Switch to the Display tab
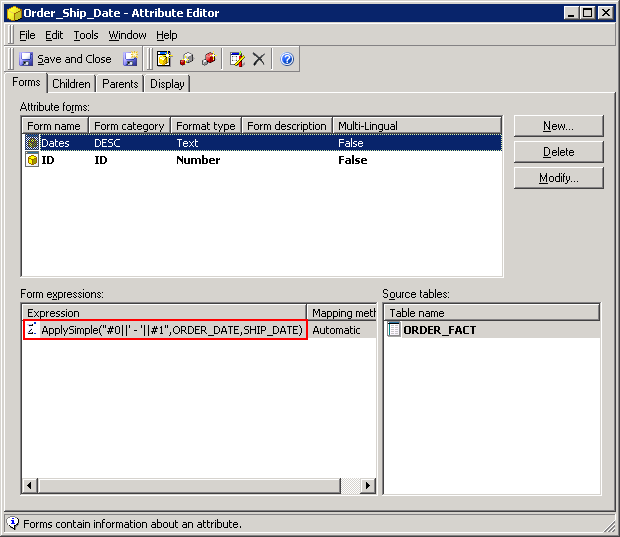The height and width of the screenshot is (537, 620). pos(167,84)
